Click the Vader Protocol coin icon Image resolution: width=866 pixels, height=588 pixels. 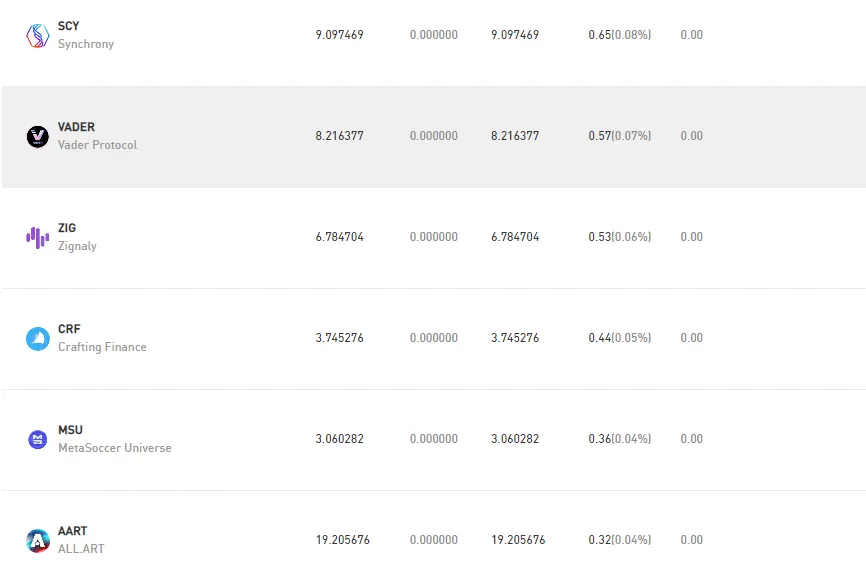pos(38,136)
